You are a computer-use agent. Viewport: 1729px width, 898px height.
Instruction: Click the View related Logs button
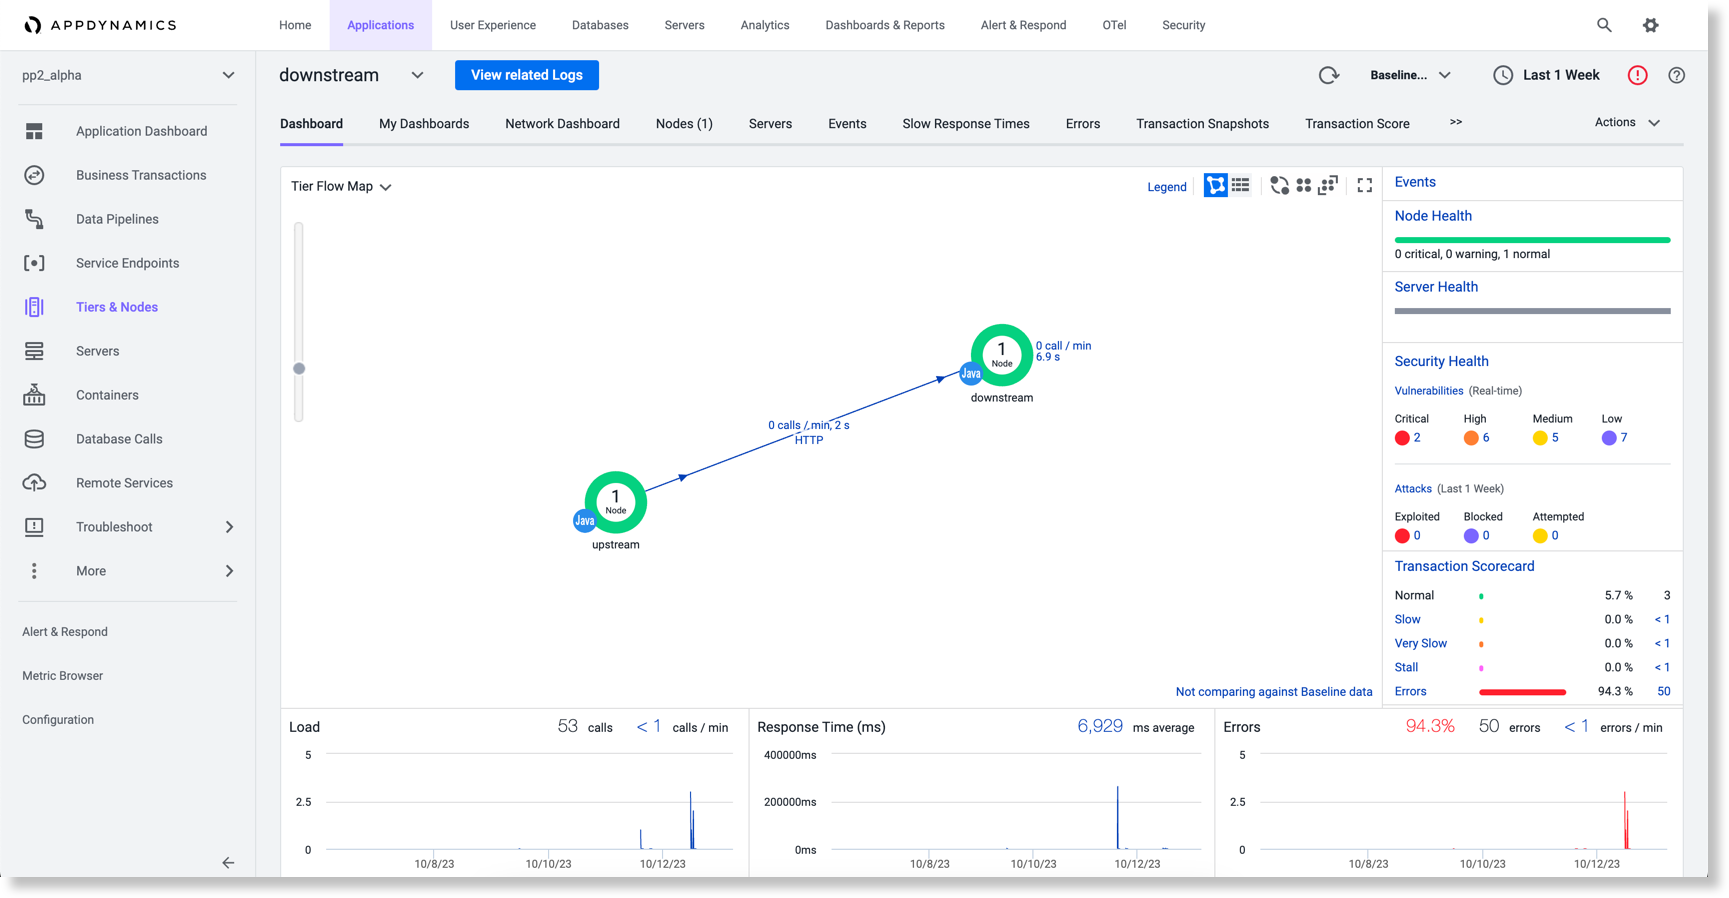coord(527,75)
